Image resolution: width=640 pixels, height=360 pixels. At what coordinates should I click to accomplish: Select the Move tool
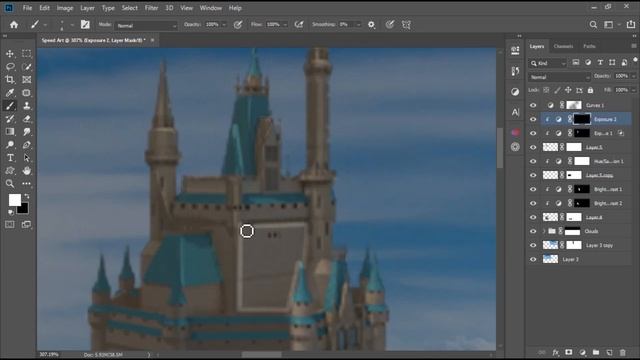[x=10, y=53]
